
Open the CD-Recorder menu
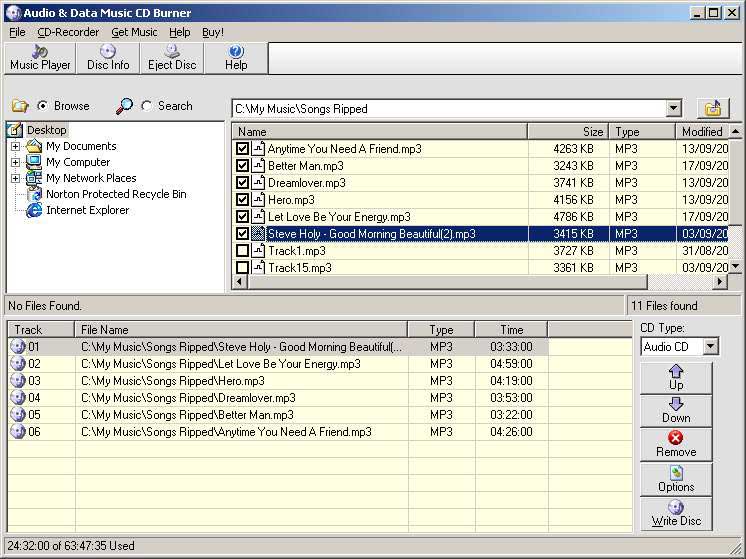click(68, 32)
